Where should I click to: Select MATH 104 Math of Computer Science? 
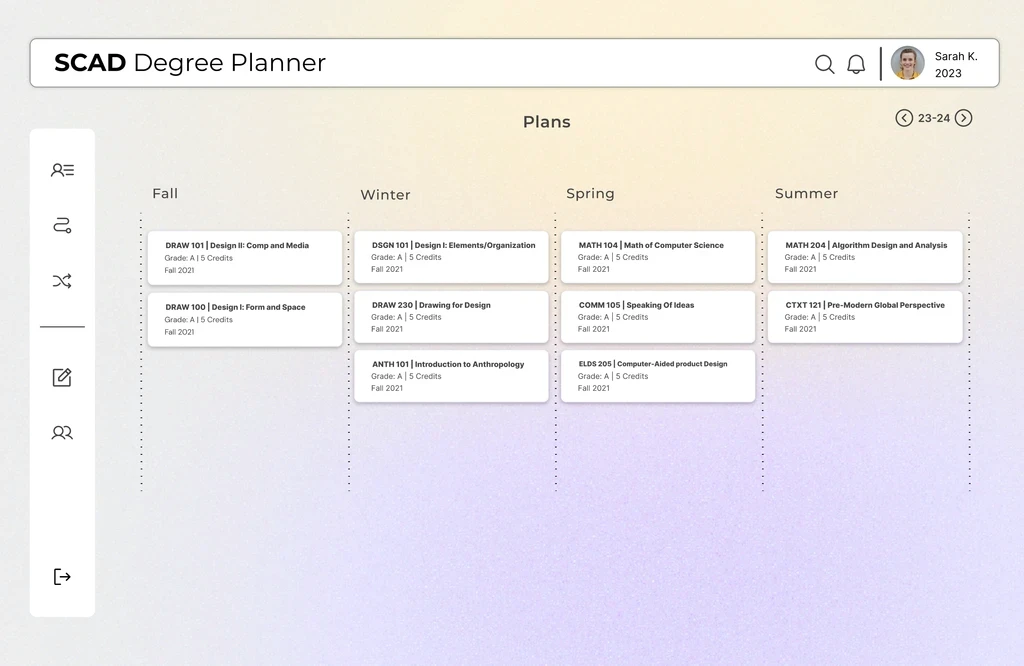point(658,257)
